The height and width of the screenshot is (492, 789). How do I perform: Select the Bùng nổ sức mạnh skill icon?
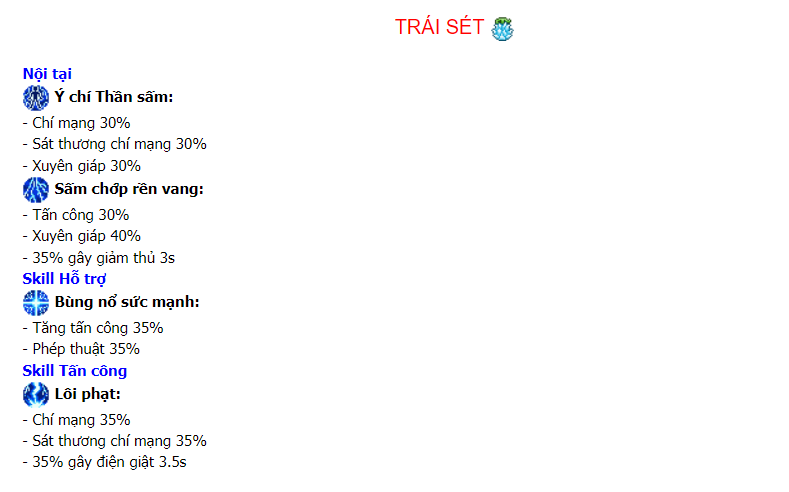(x=36, y=303)
